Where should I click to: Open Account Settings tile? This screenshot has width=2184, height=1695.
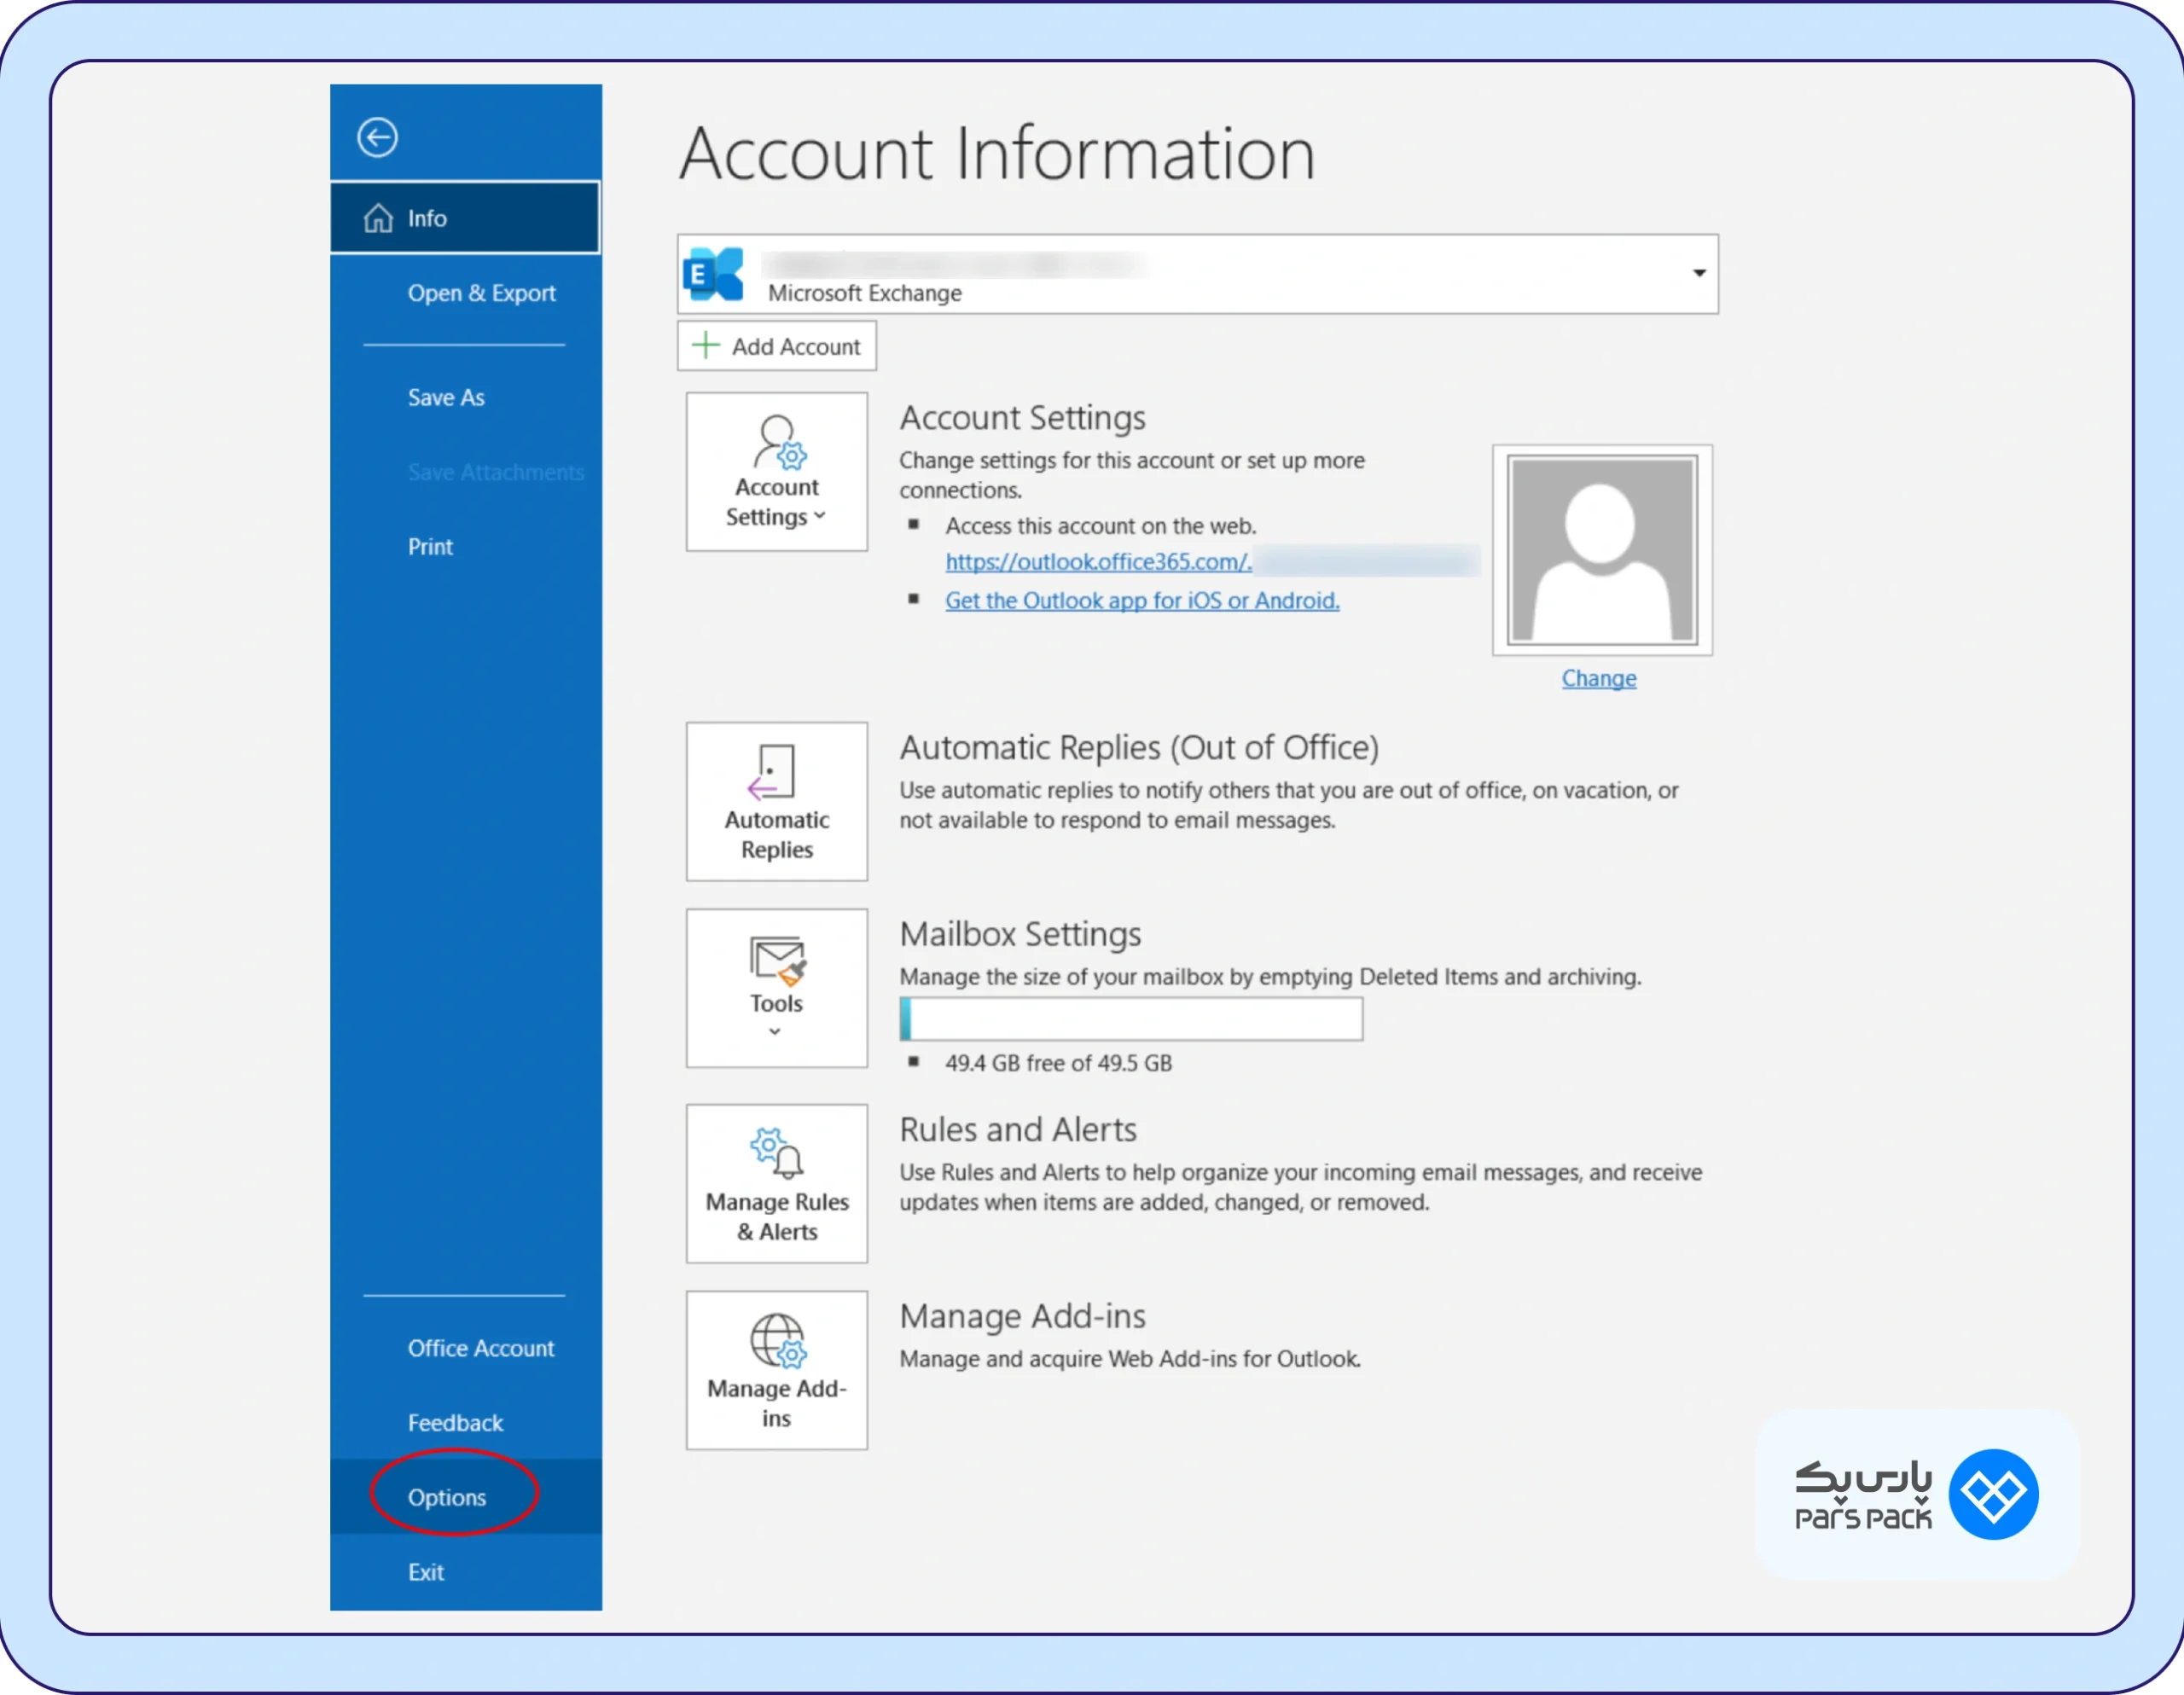click(776, 471)
